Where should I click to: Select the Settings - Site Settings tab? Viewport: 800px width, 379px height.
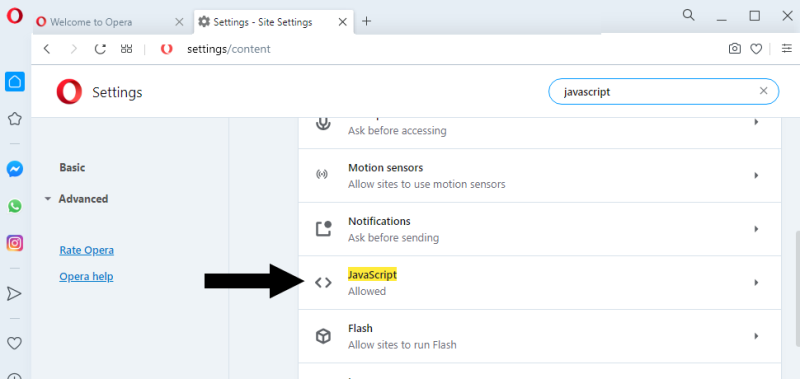coord(273,22)
